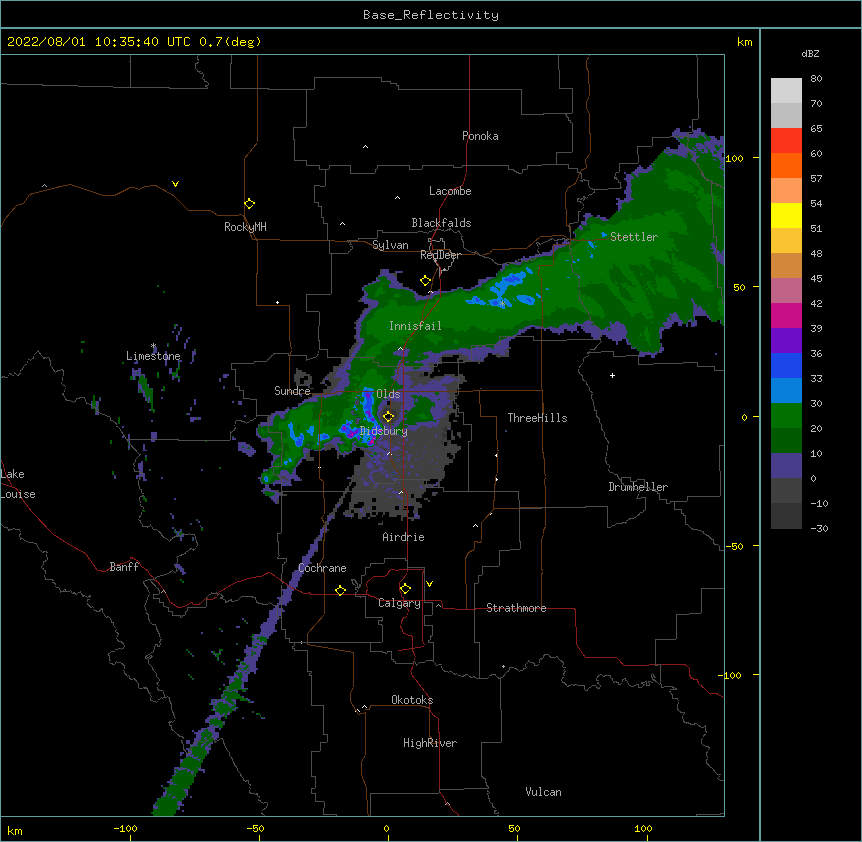Click the magenta 42-39 dBZ legend swatch
862x842 pixels.
(786, 315)
